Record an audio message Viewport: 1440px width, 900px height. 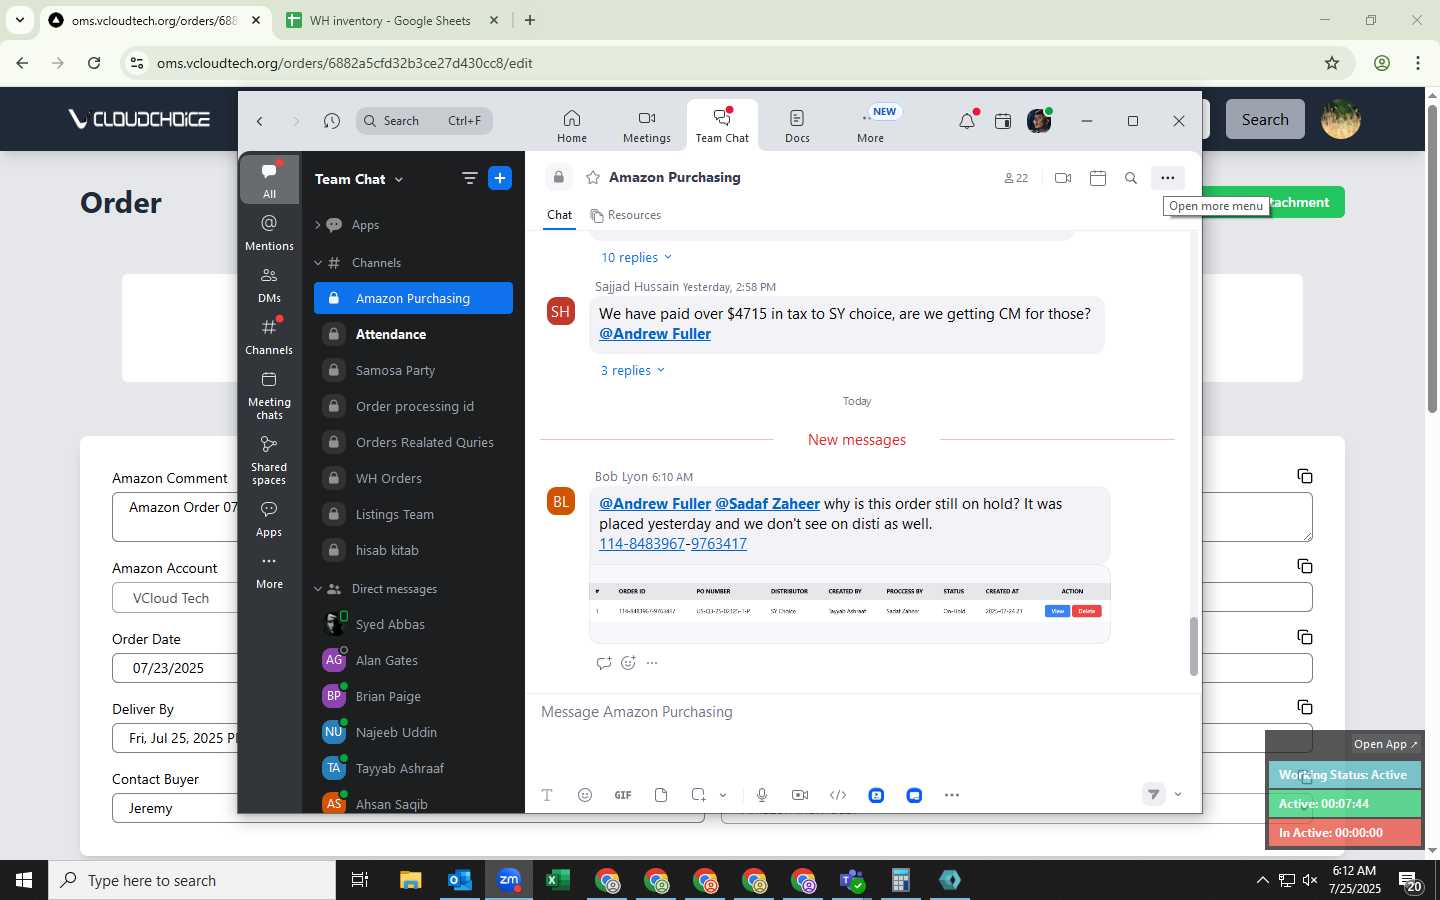pyautogui.click(x=762, y=795)
